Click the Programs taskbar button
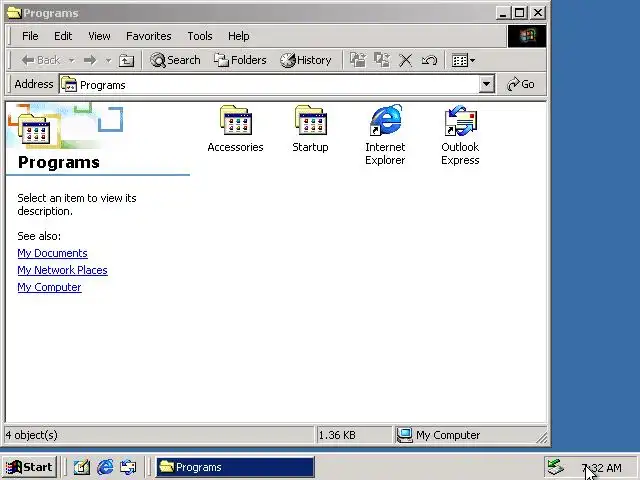 235,467
